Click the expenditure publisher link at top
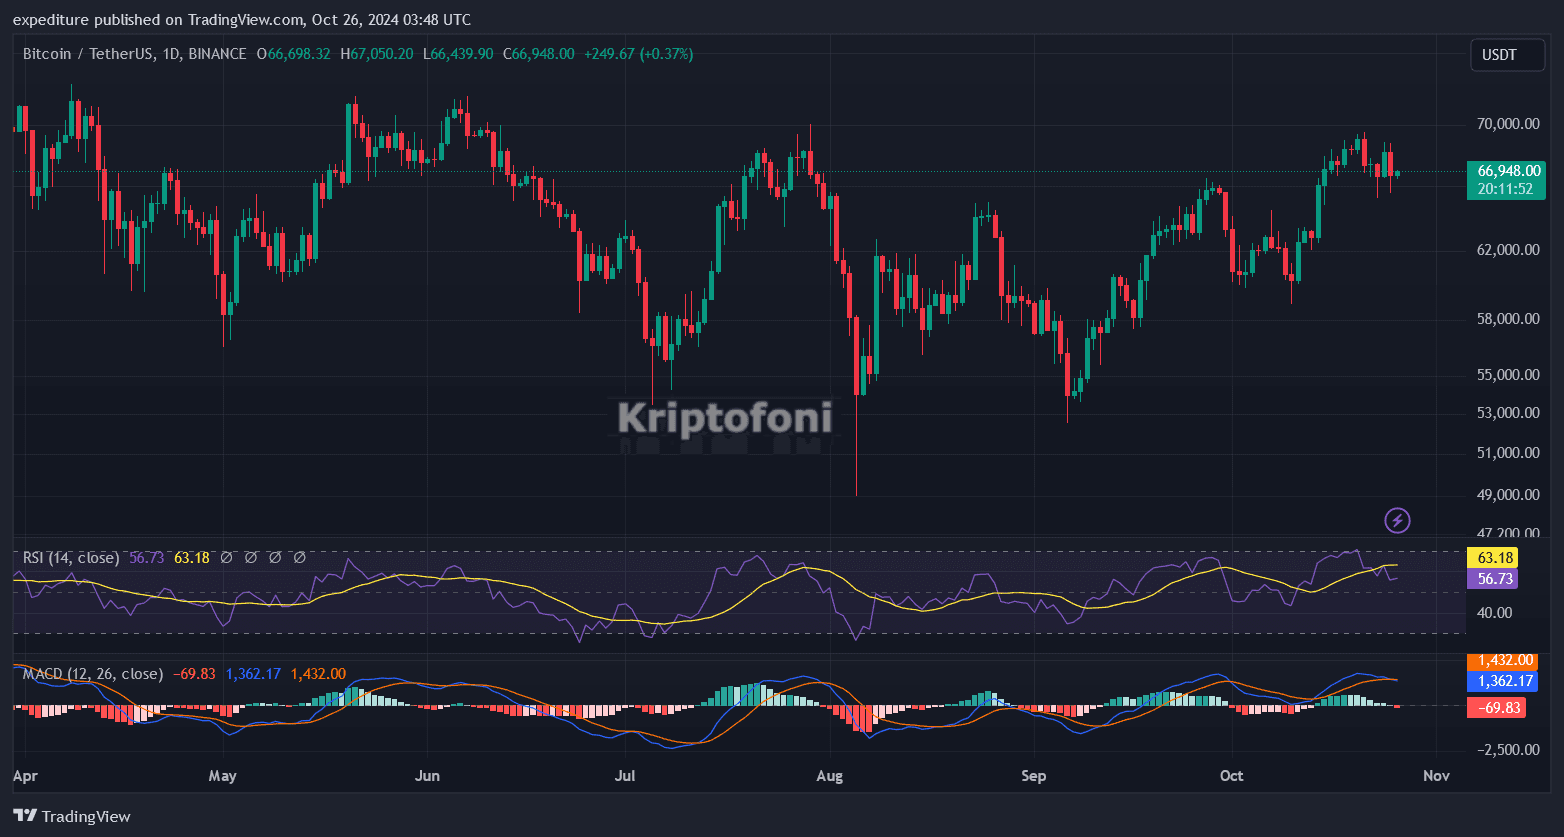This screenshot has height=837, width=1564. click(x=46, y=19)
